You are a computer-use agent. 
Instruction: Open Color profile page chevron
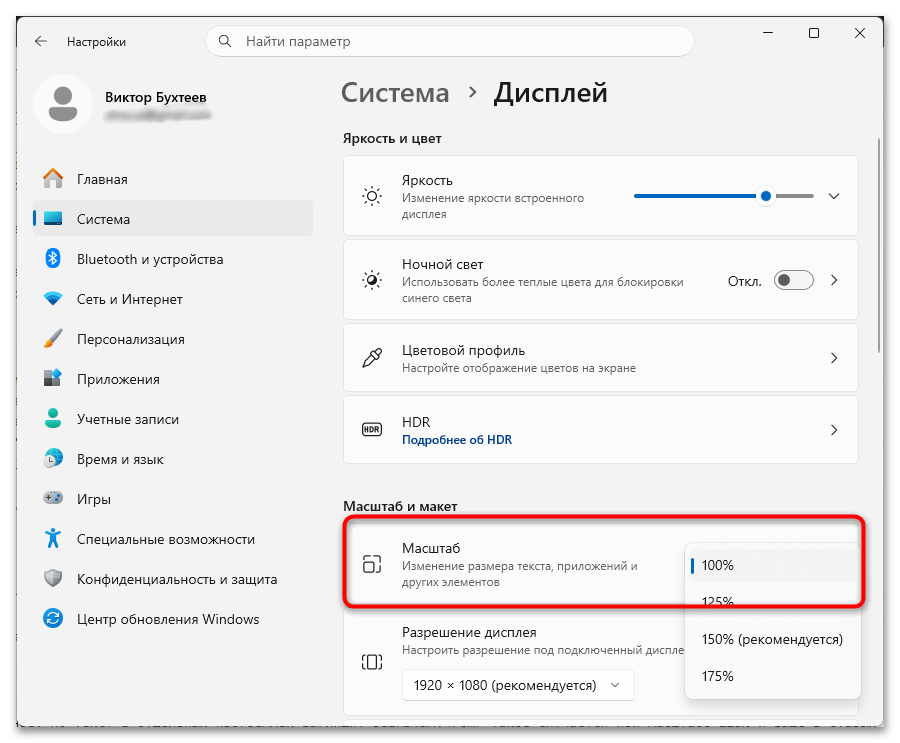pos(835,358)
